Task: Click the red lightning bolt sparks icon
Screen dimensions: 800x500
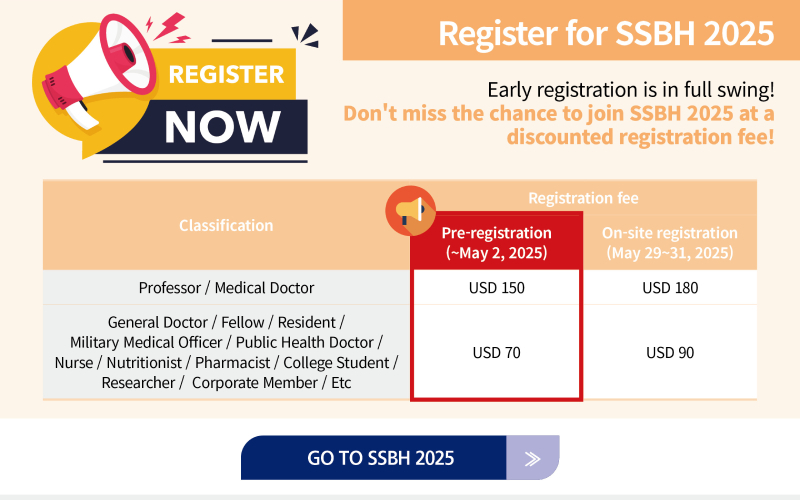Action: pyautogui.click(x=167, y=28)
